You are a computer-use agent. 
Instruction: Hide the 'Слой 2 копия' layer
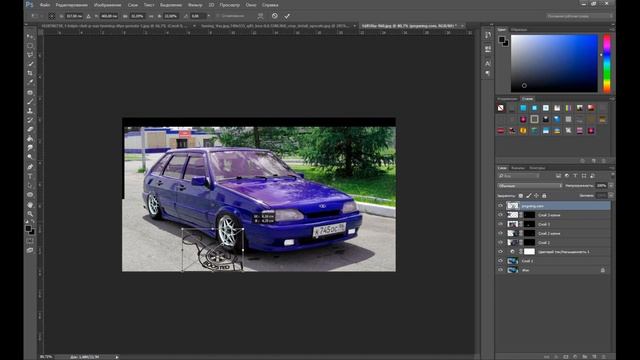click(500, 233)
